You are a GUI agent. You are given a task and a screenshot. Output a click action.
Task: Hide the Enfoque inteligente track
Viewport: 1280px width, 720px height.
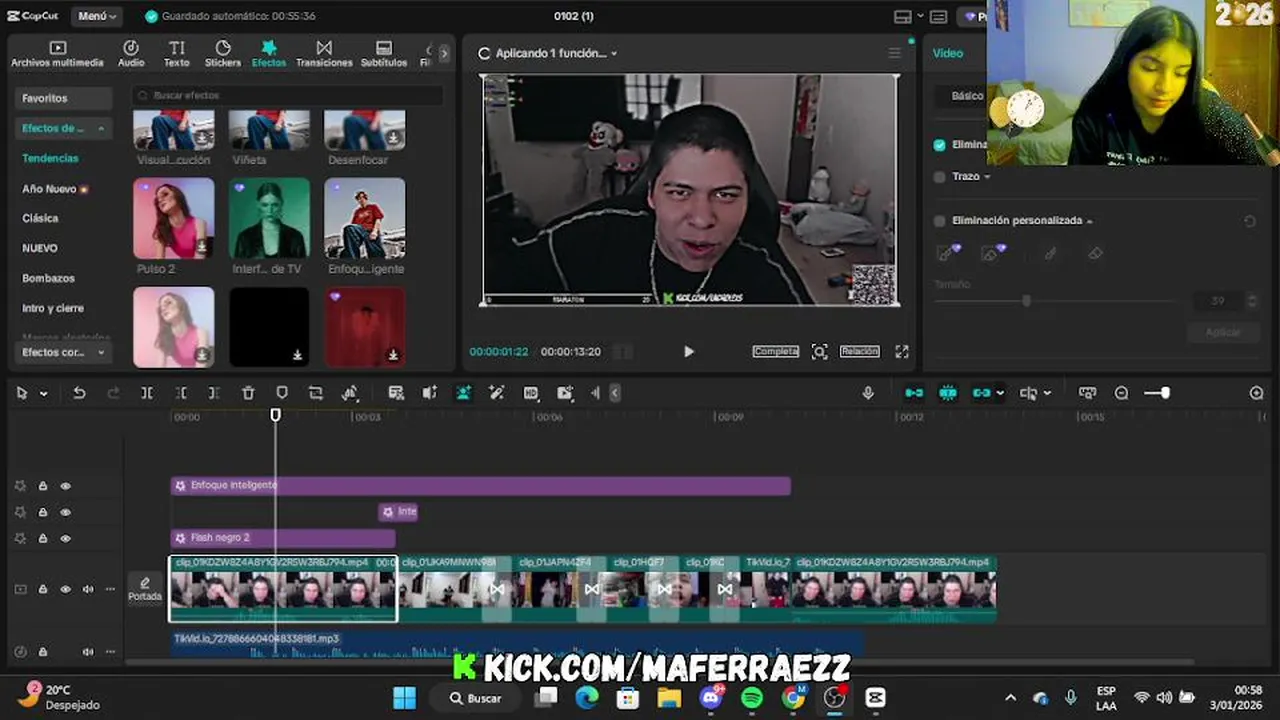[x=65, y=486]
